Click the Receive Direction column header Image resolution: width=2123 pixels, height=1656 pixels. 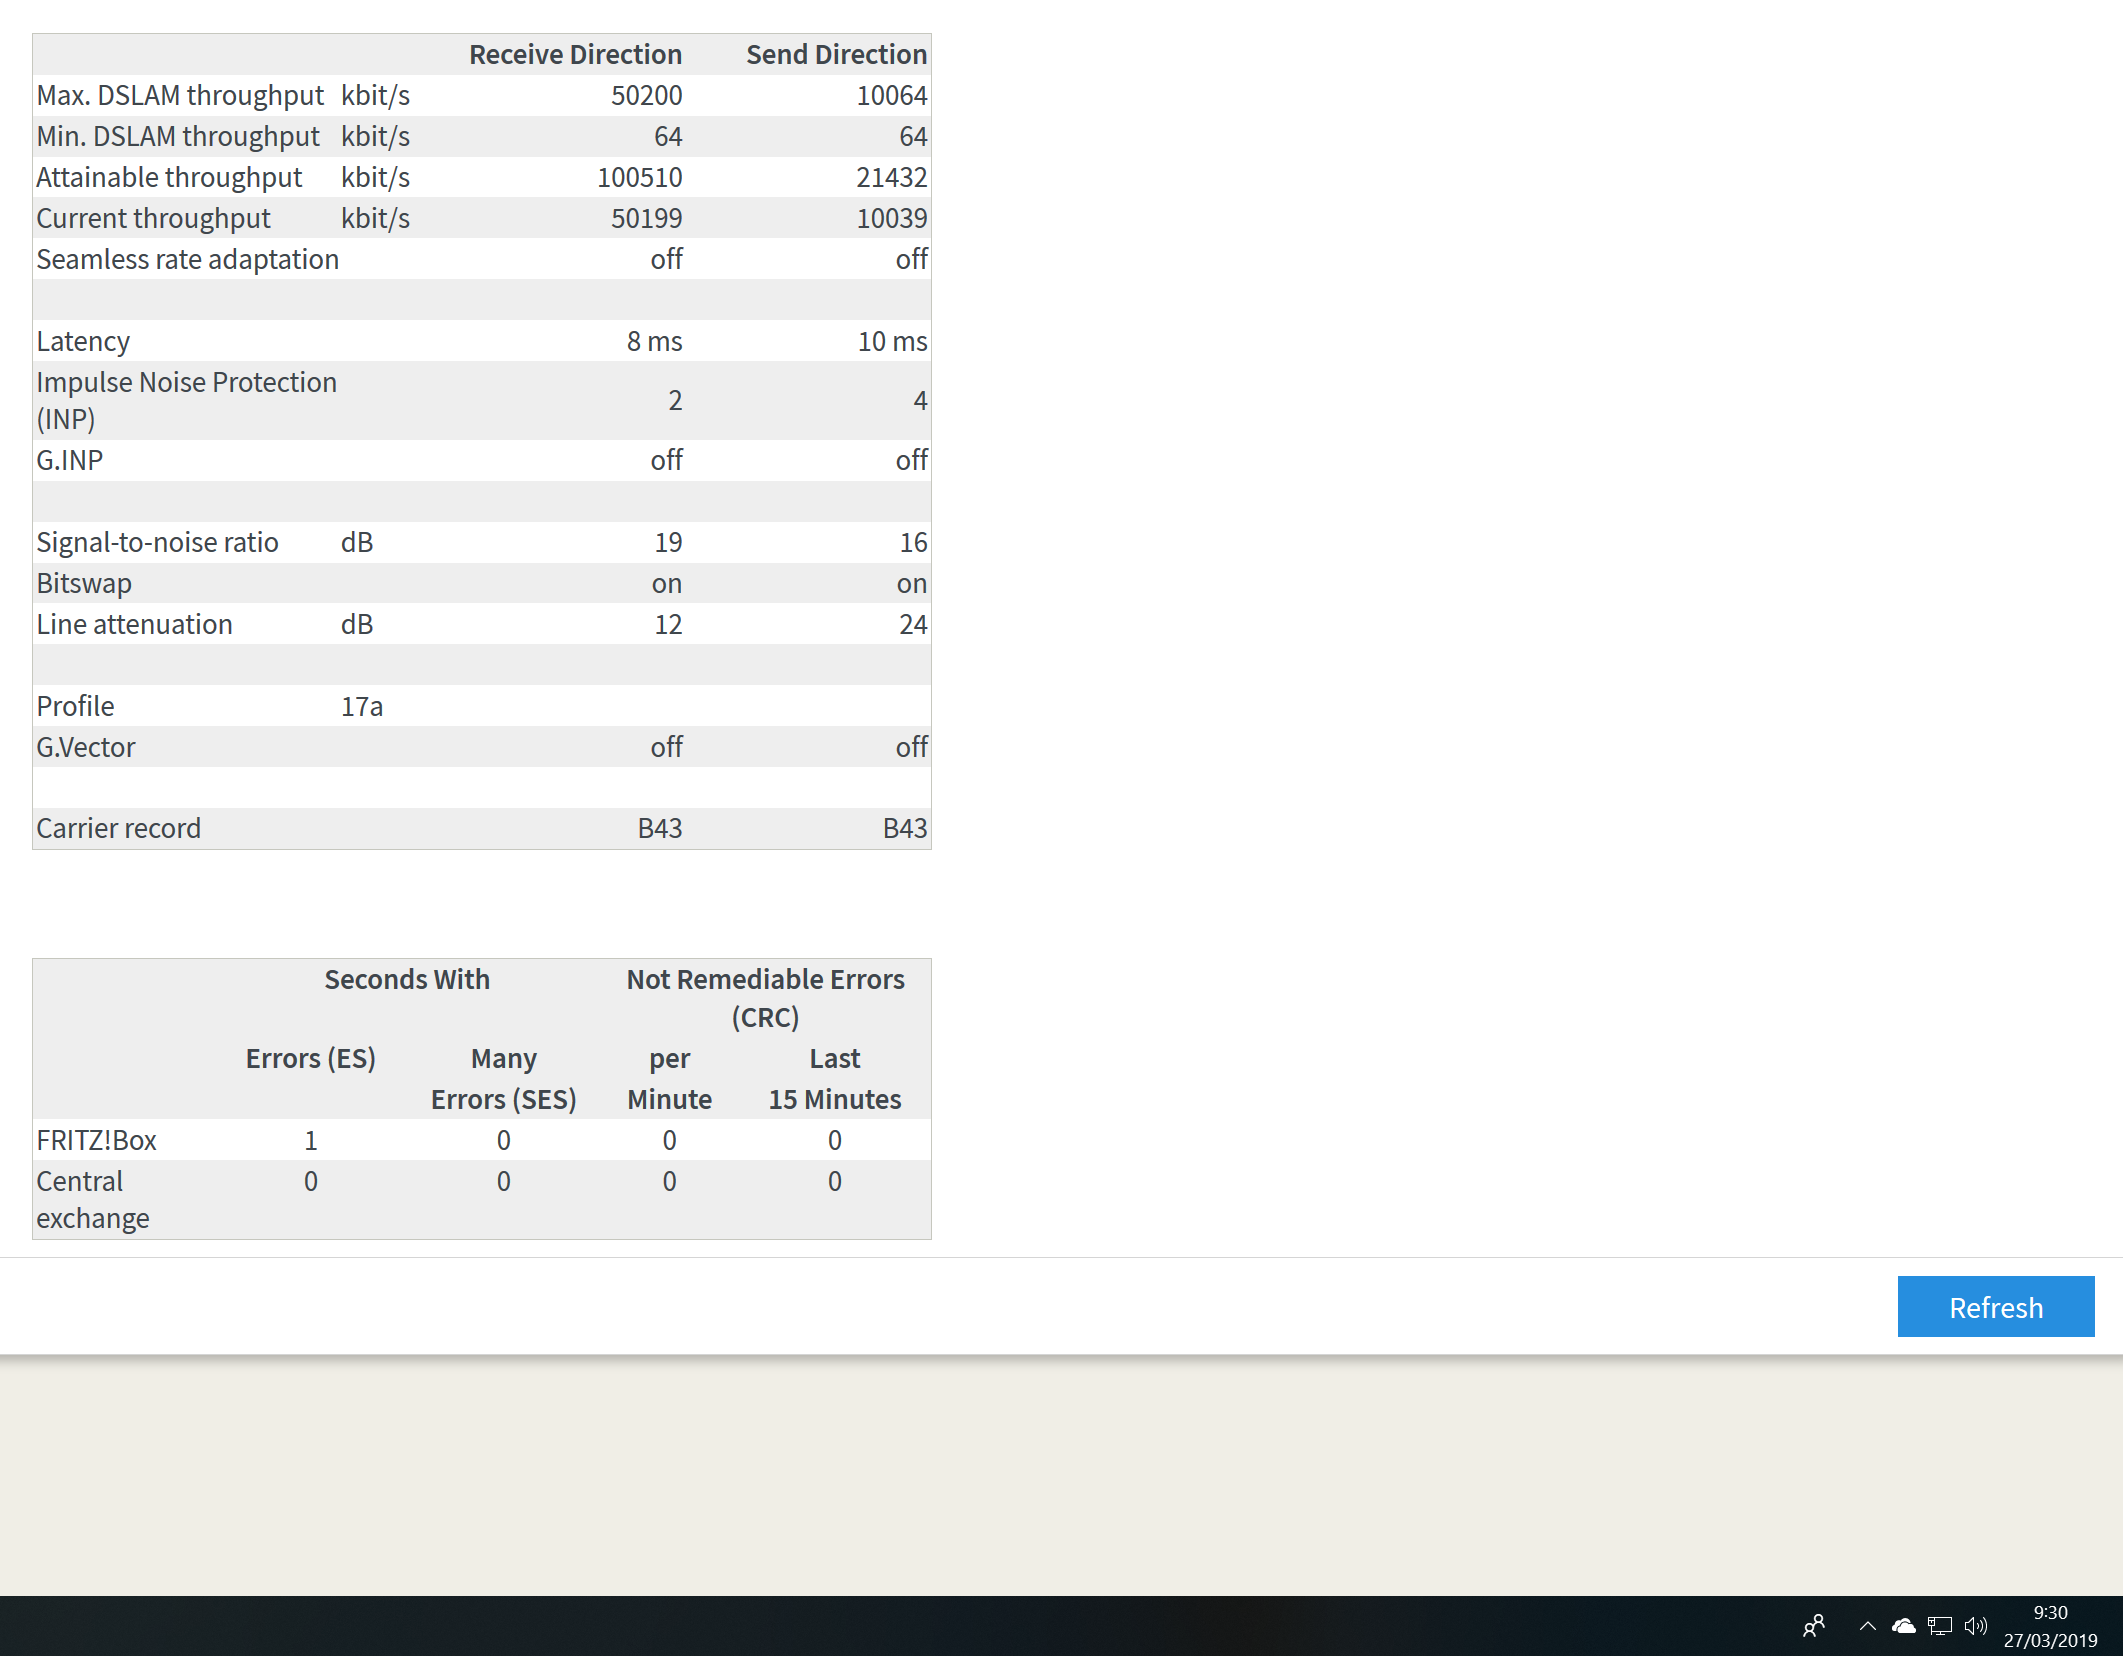tap(575, 54)
